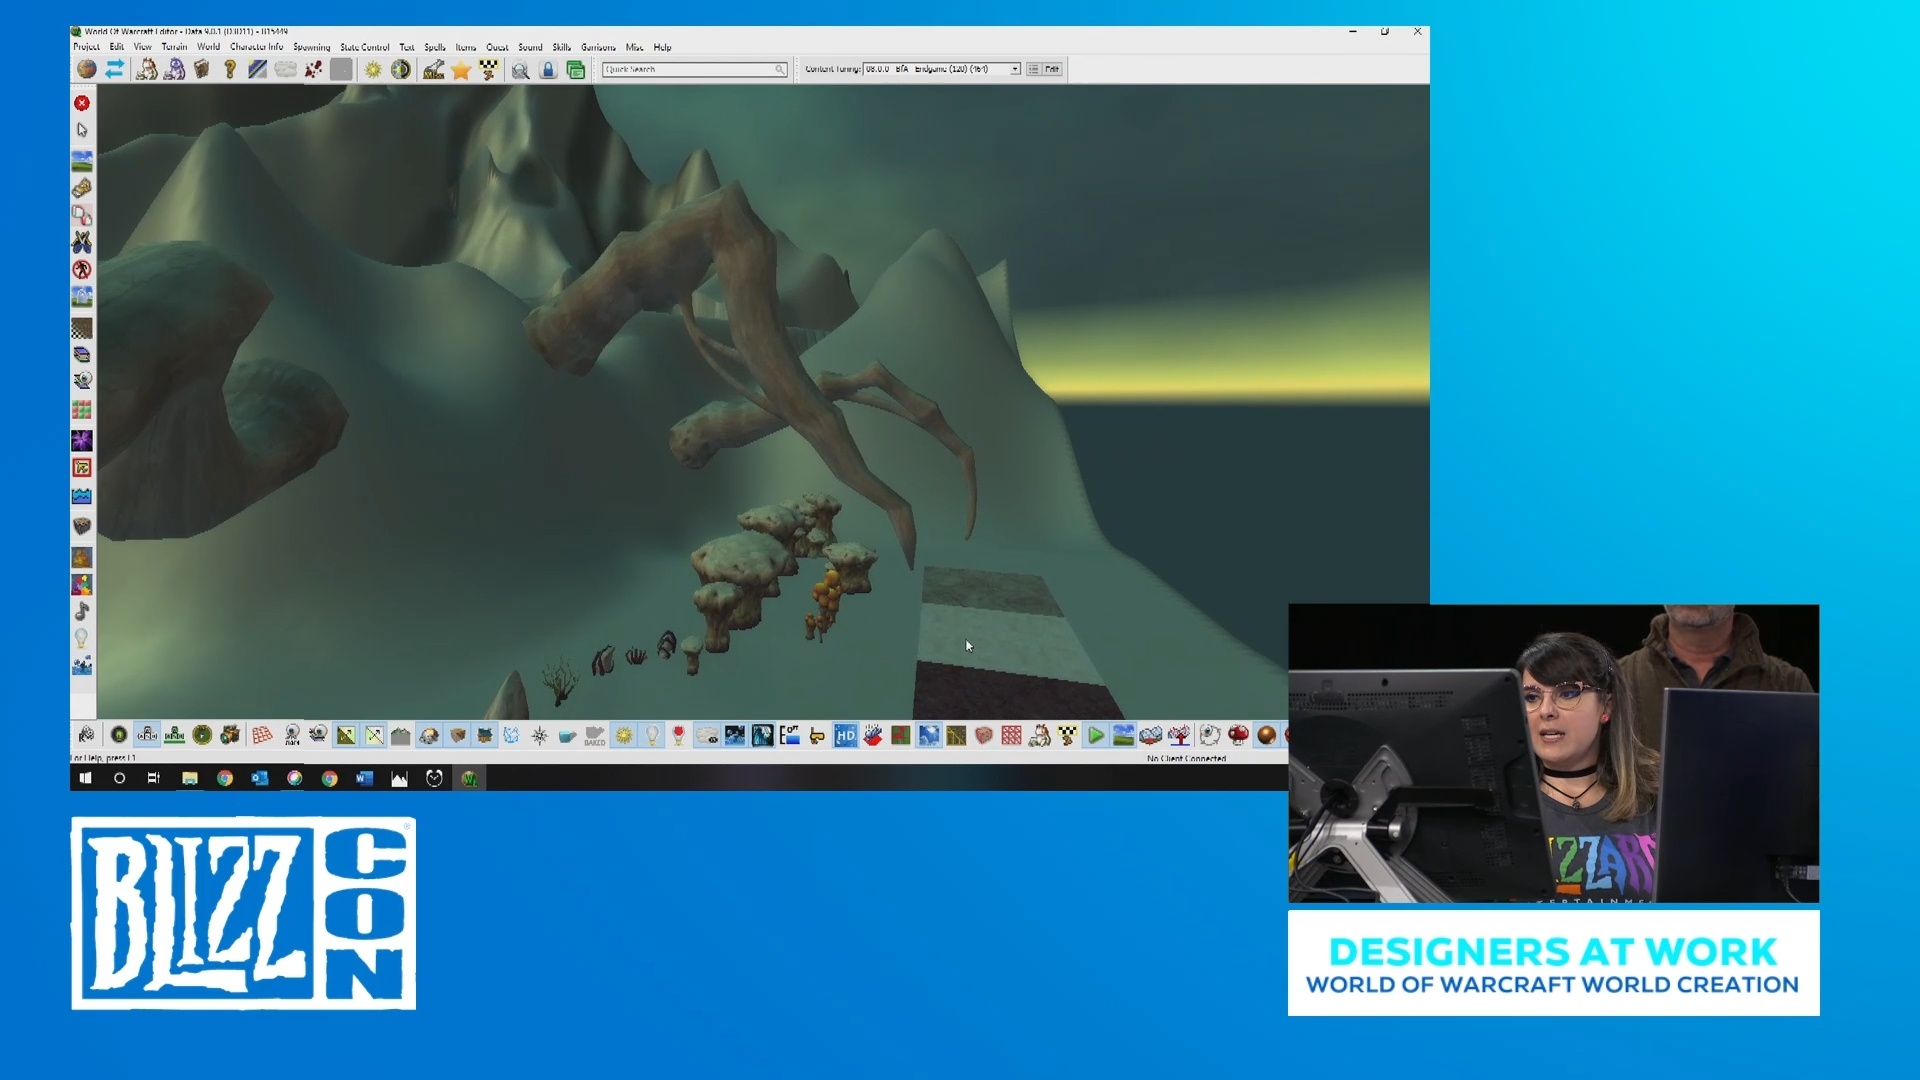Click the gold star toolbar icon

[x=460, y=70]
